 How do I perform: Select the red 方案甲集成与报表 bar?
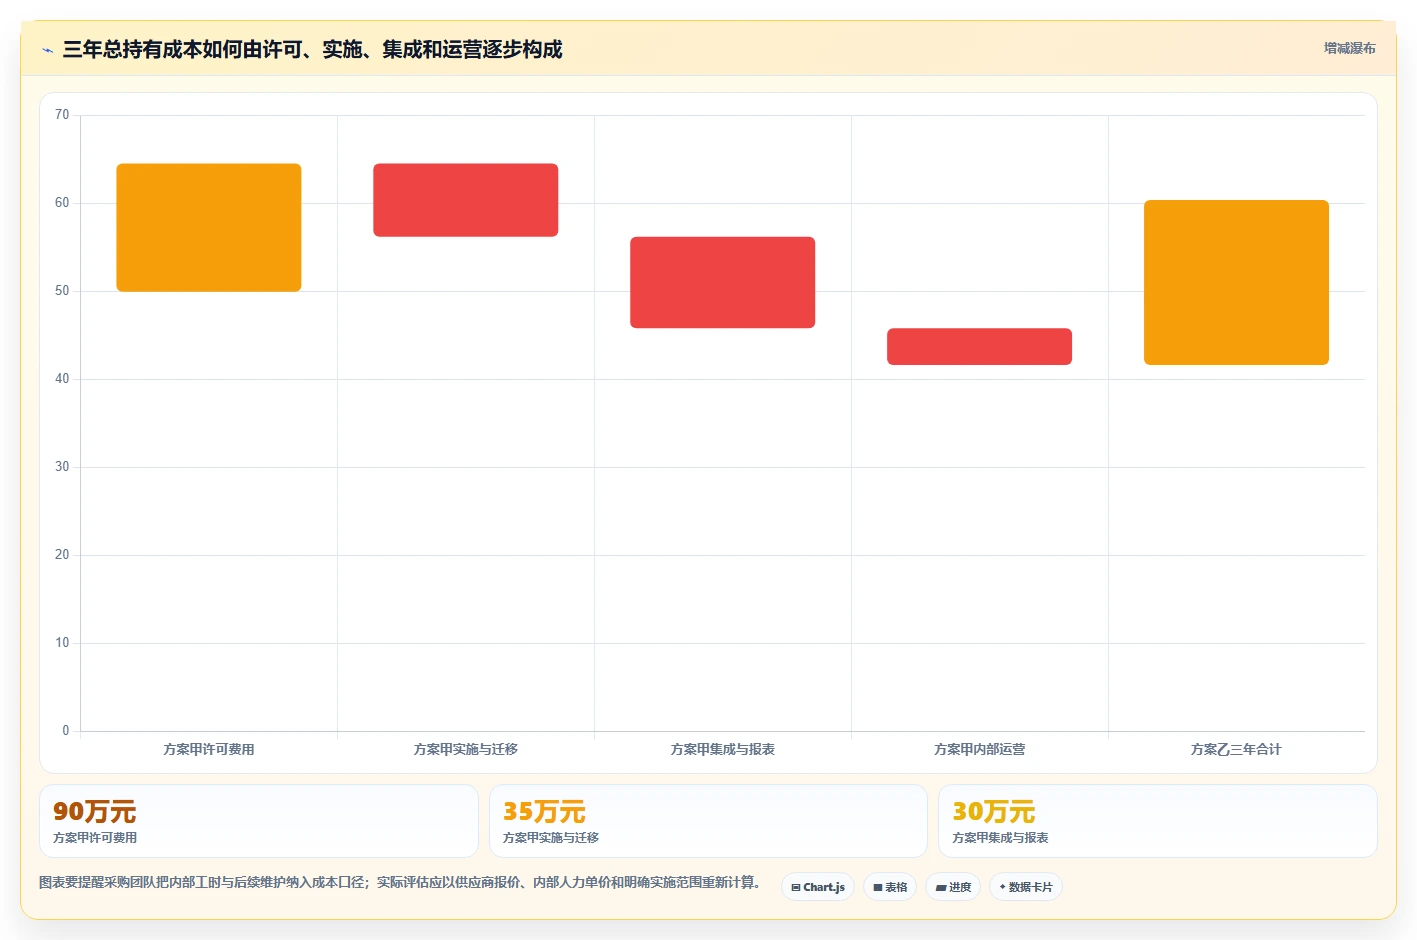(723, 282)
